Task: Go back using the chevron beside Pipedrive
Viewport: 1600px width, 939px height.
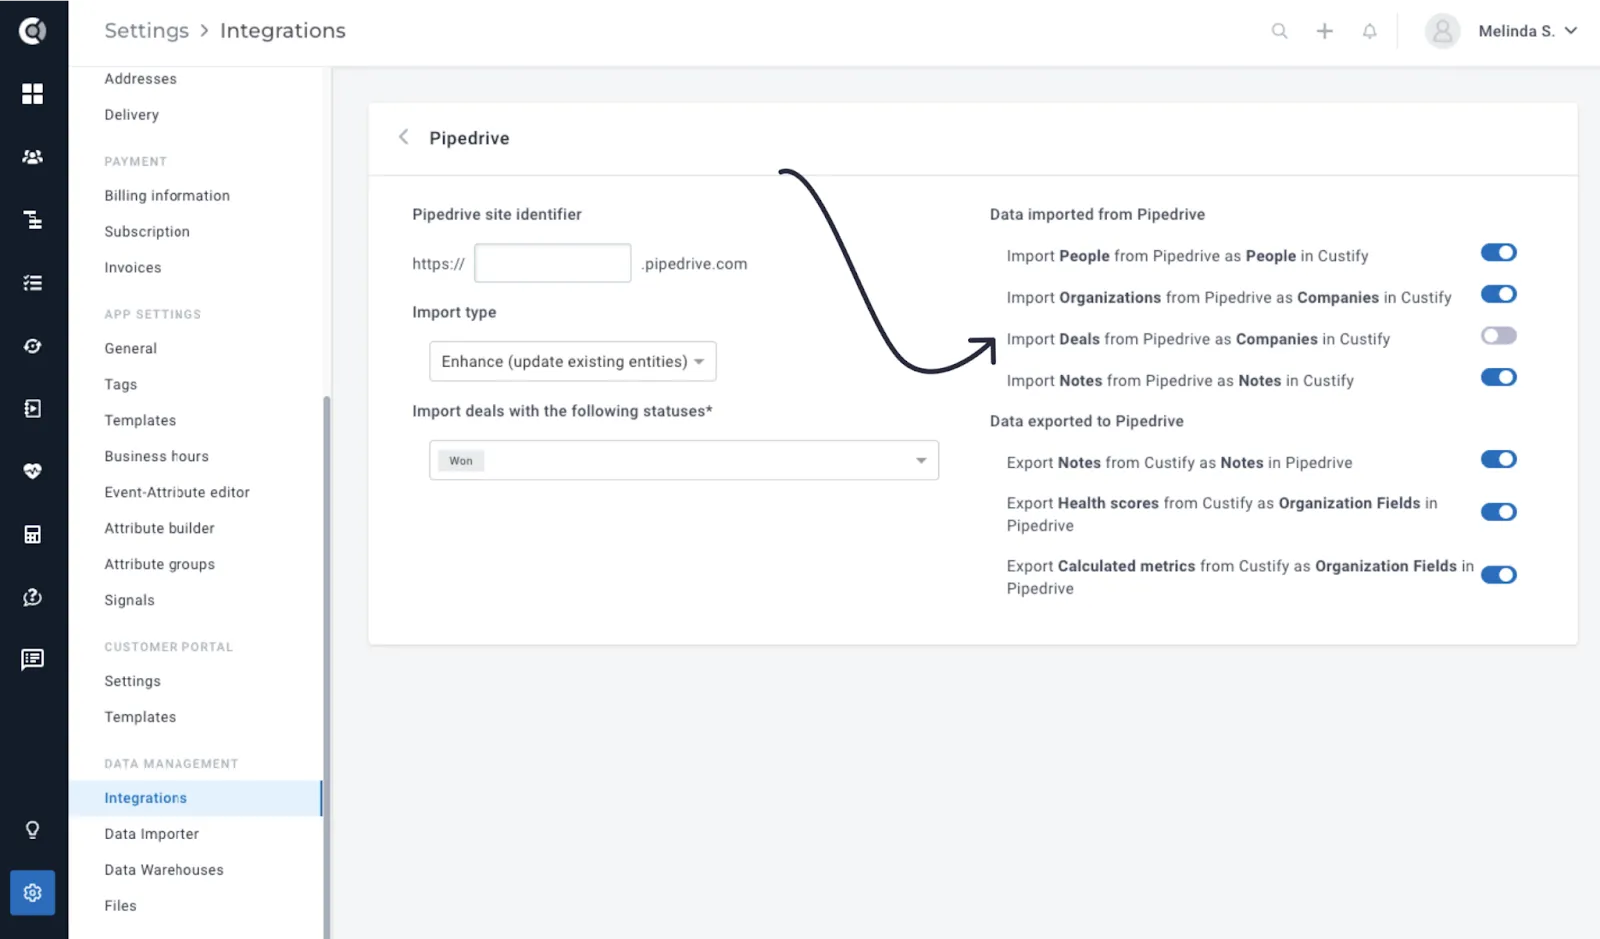Action: coord(404,137)
